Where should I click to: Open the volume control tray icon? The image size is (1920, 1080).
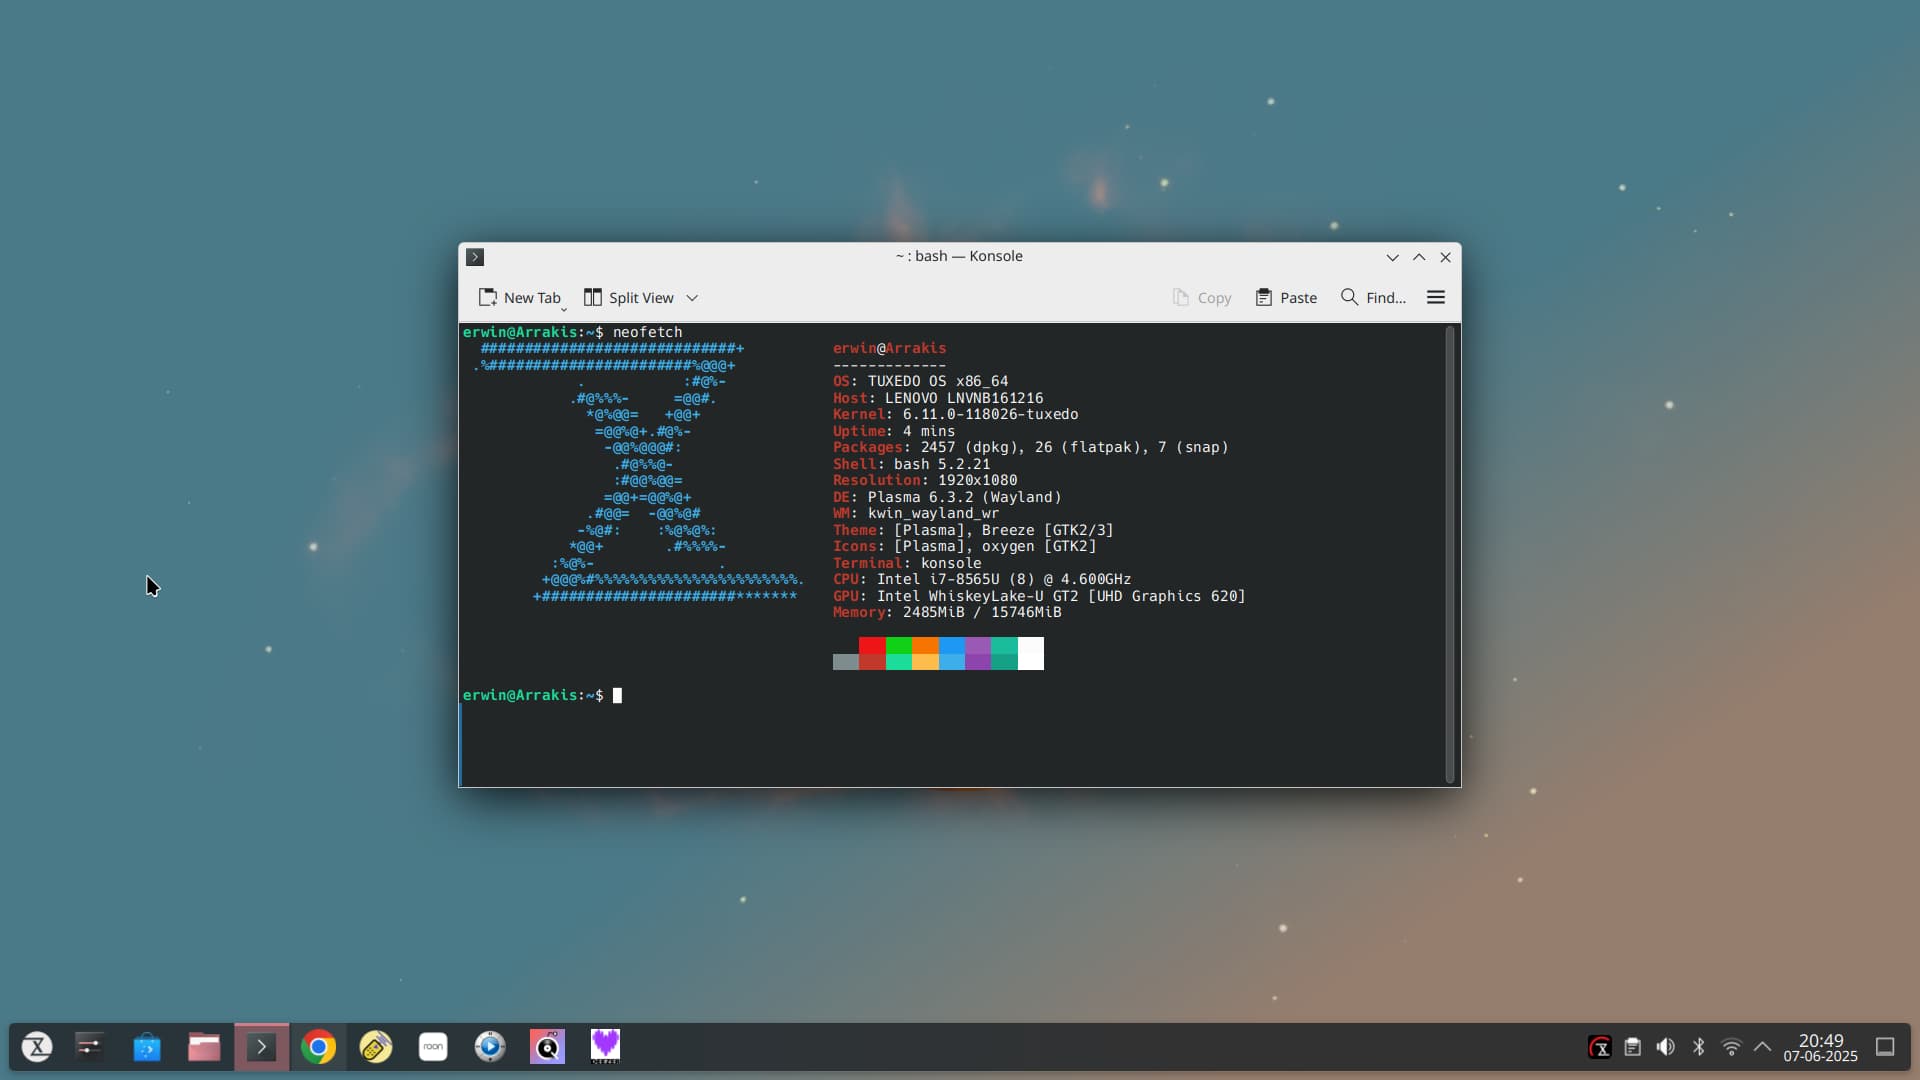1665,1047
